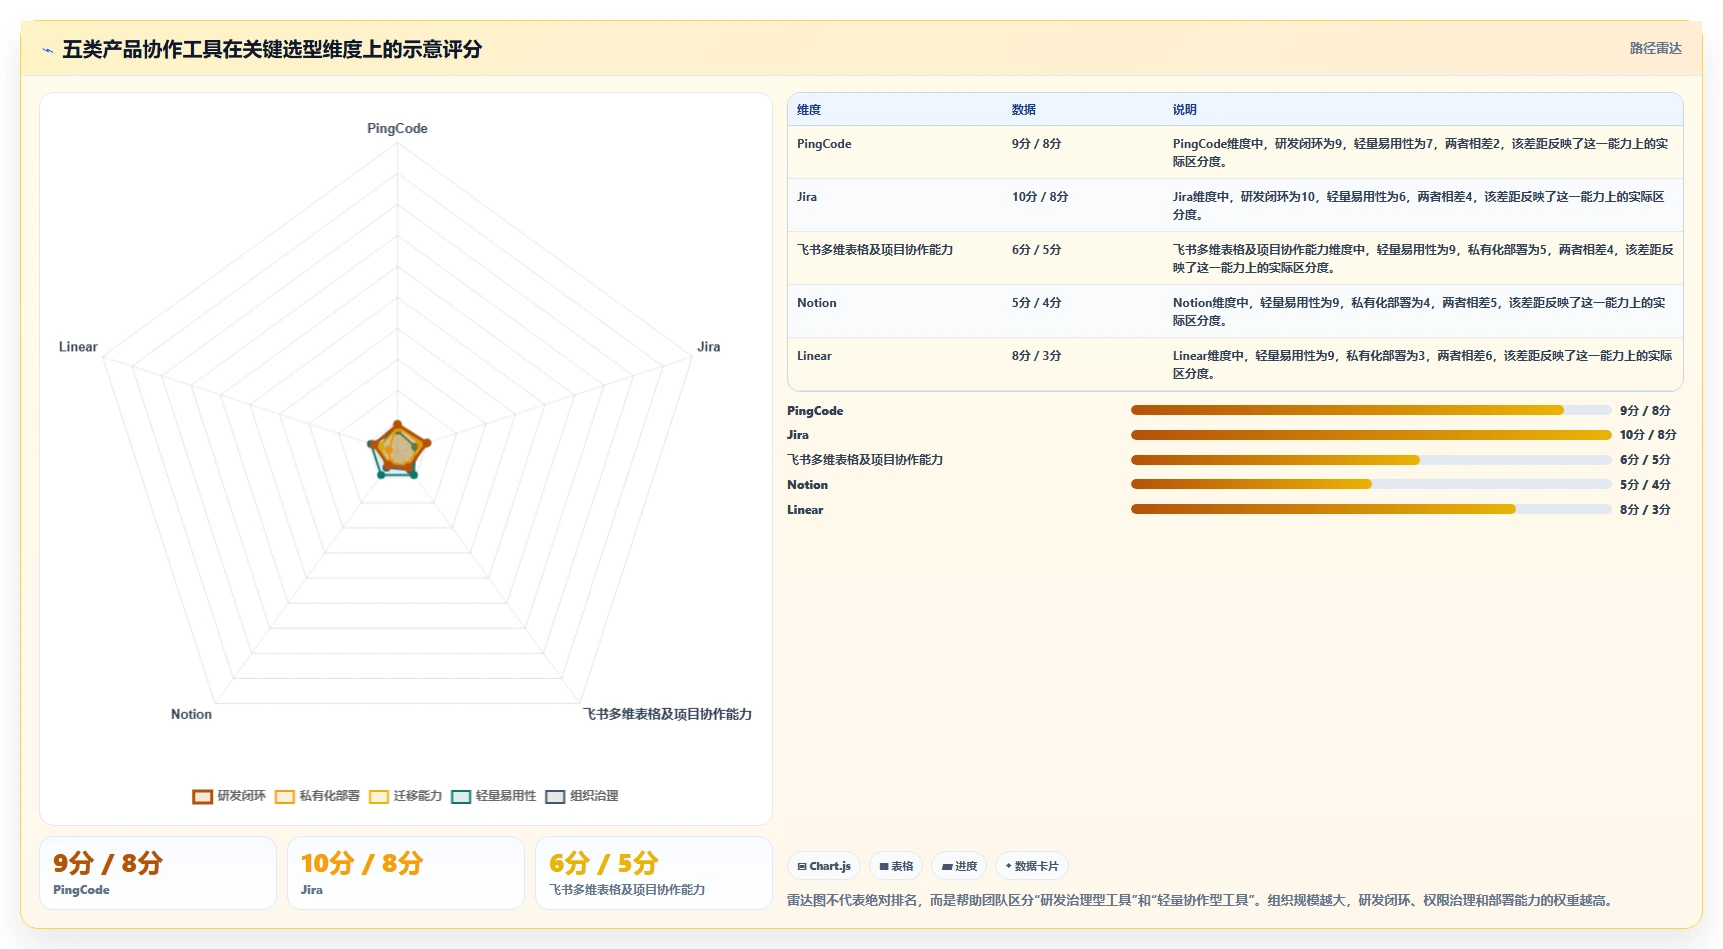Click the 说明 column header
Viewport: 1723px width, 949px height.
(1185, 110)
